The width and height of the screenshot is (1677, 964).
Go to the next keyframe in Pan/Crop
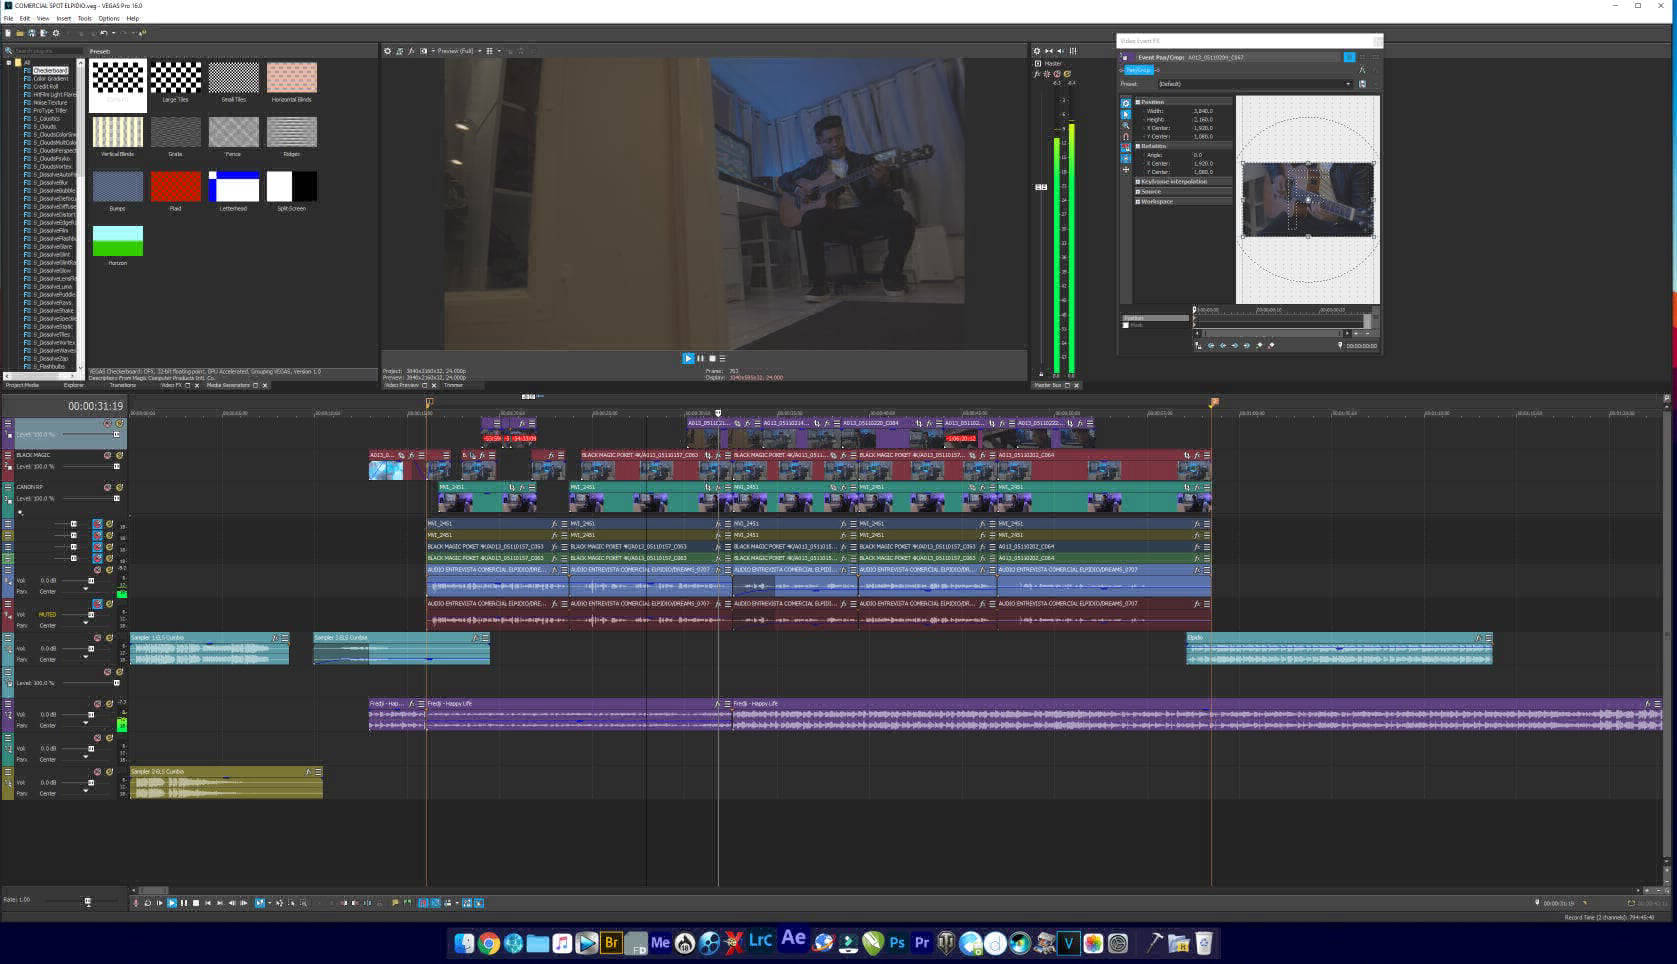coord(1235,345)
